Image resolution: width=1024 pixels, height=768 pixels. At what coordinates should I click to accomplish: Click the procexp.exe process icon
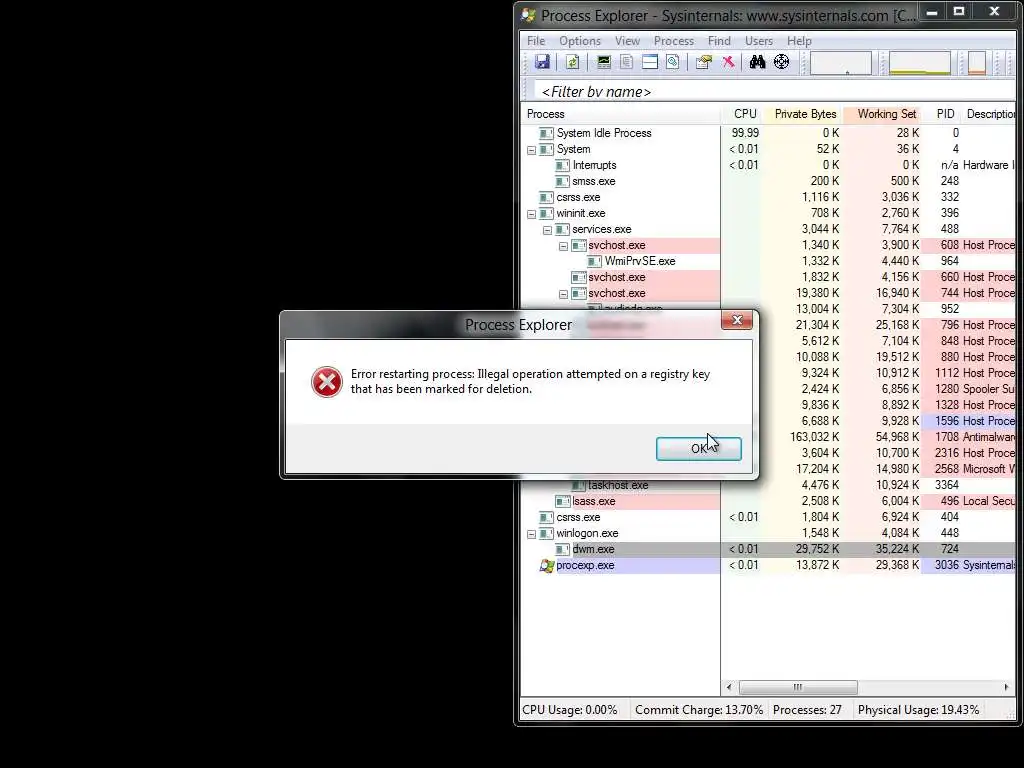(547, 566)
